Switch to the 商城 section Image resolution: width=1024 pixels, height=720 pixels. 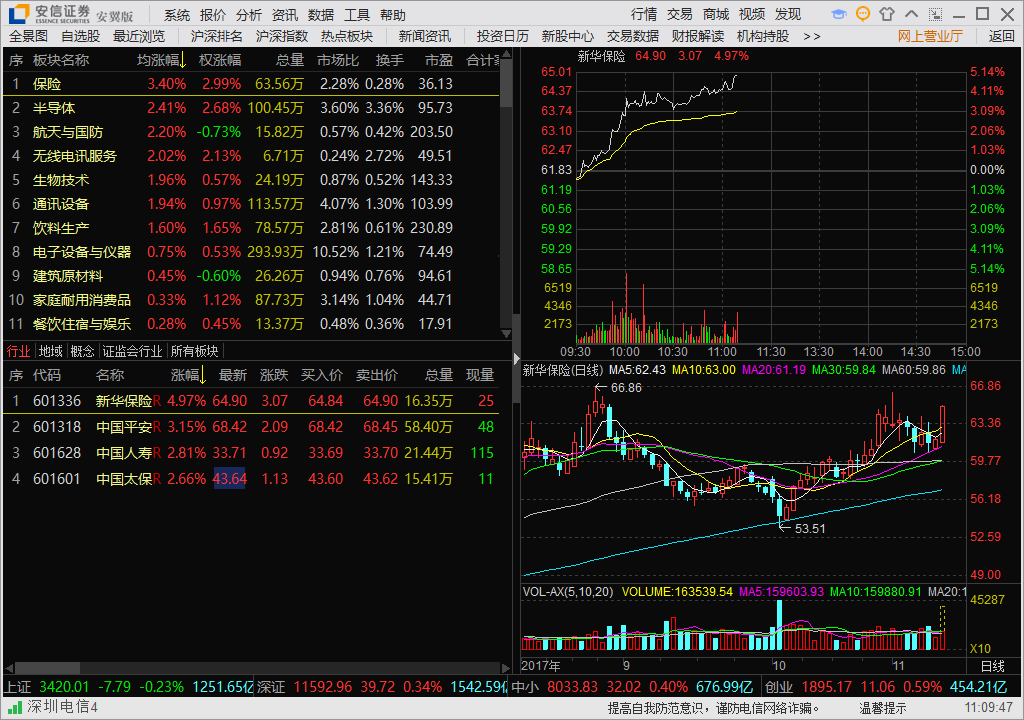(716, 14)
